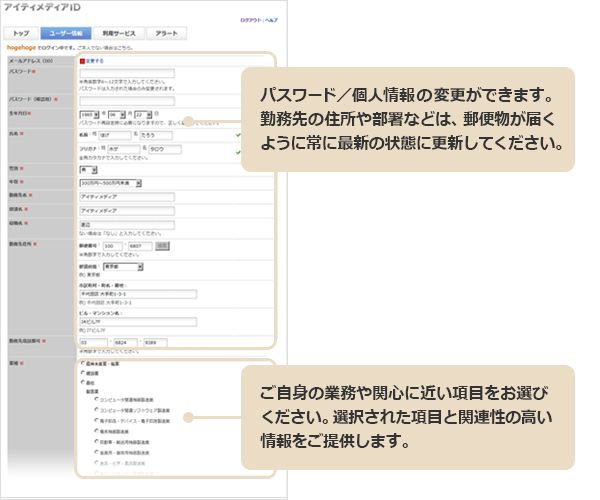Click the furigana surname field containing ホゲ
This screenshot has height=500, width=600.
pyautogui.click(x=124, y=149)
